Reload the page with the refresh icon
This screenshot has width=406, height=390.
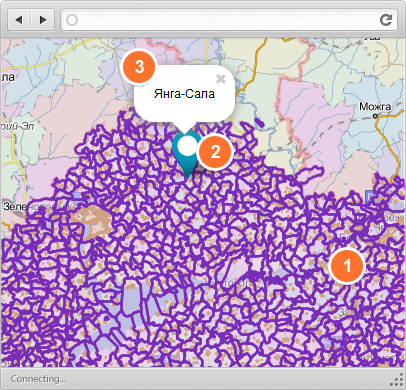point(386,20)
